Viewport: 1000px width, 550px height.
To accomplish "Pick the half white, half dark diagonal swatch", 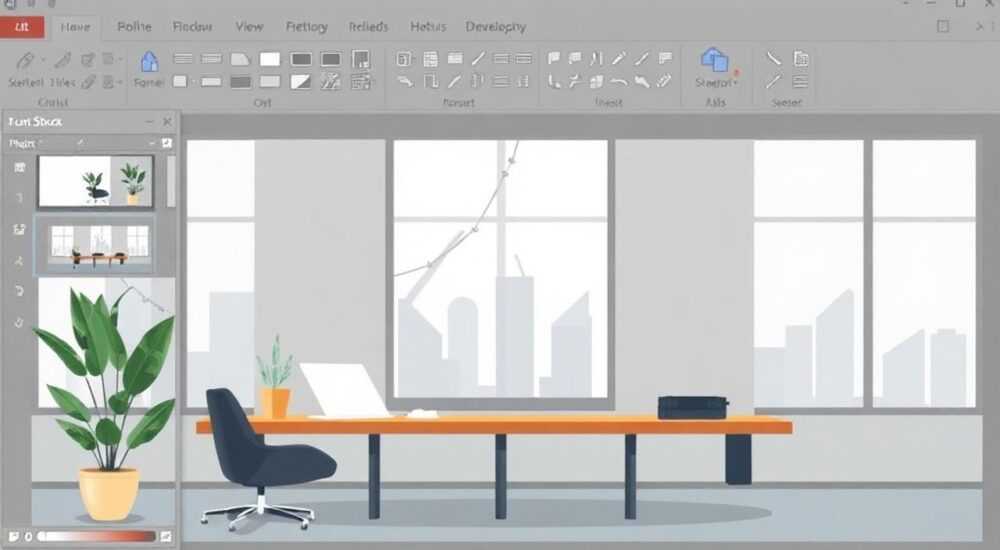I will click(300, 81).
